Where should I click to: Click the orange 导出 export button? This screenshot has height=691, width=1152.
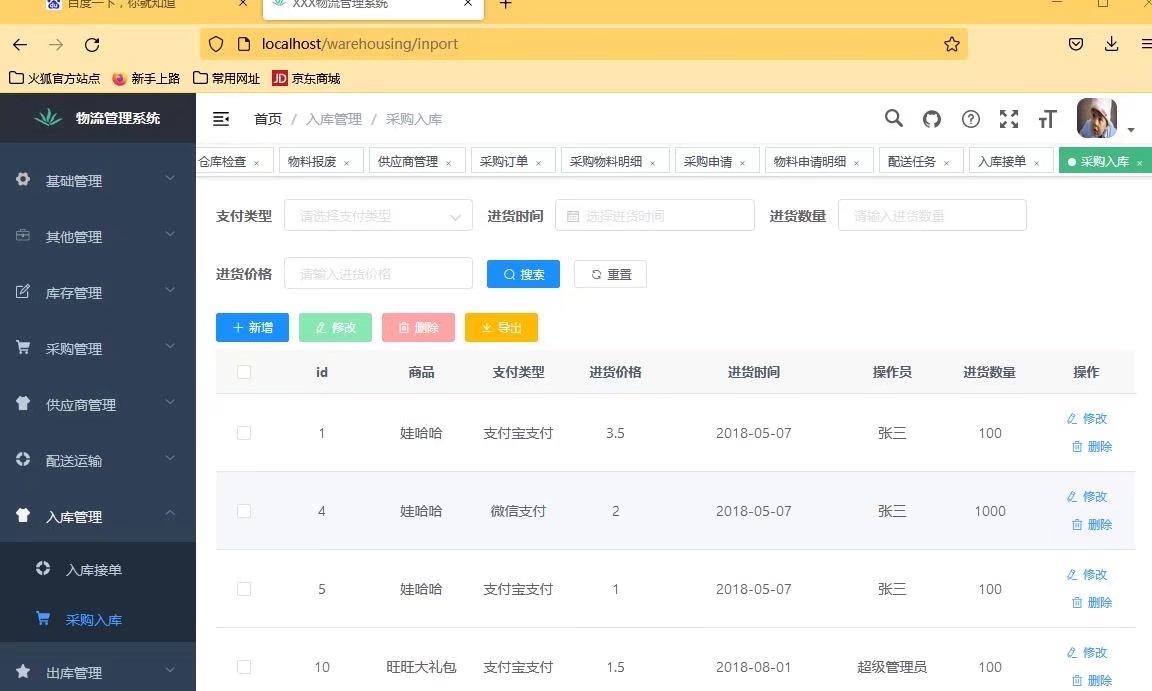501,328
